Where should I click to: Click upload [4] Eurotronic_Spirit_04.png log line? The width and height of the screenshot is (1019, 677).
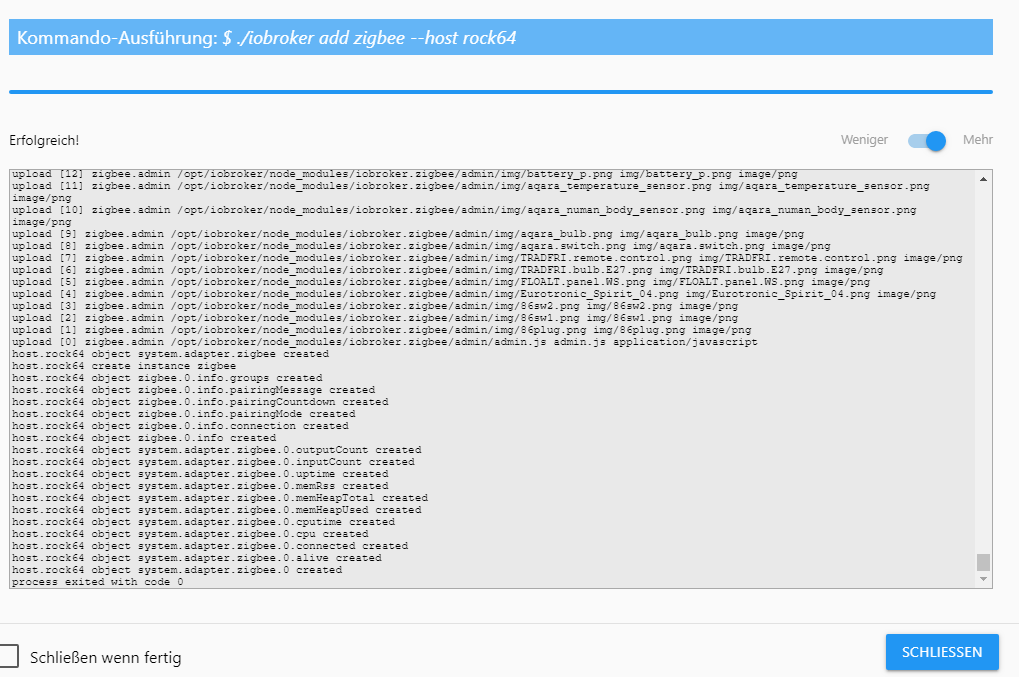(x=474, y=294)
